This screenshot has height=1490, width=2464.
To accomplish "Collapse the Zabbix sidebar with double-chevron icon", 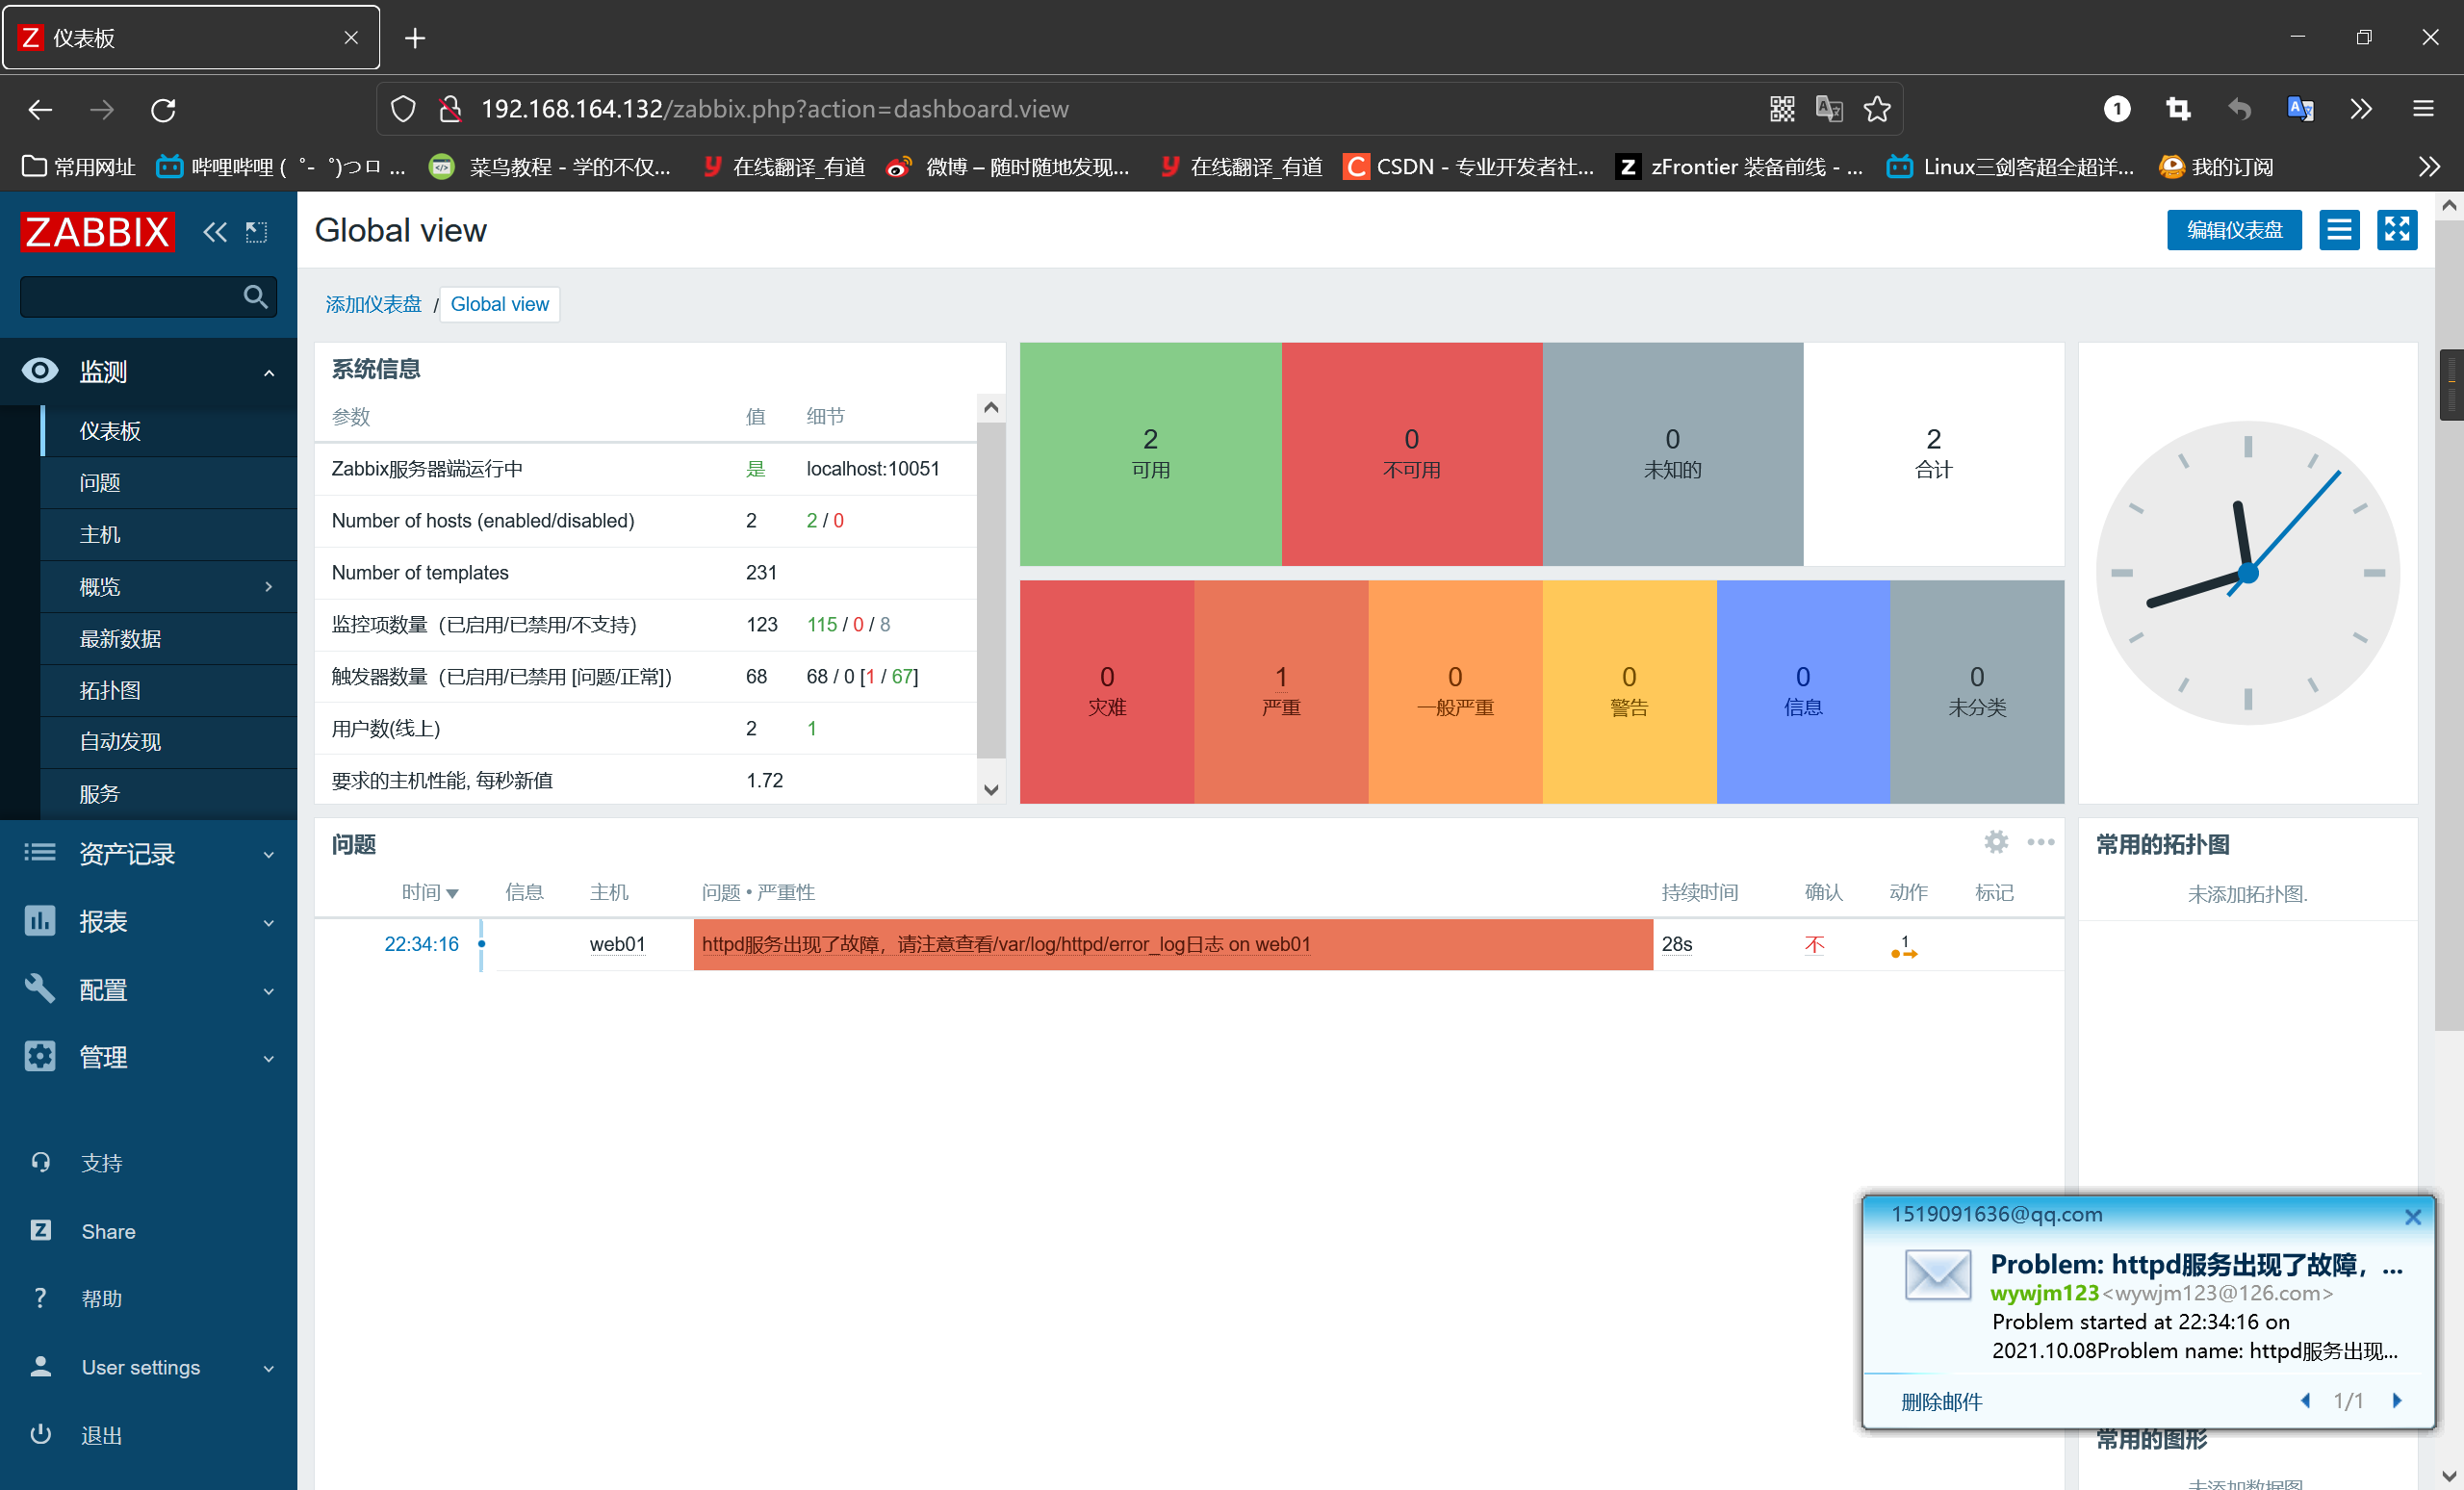I will pos(214,232).
